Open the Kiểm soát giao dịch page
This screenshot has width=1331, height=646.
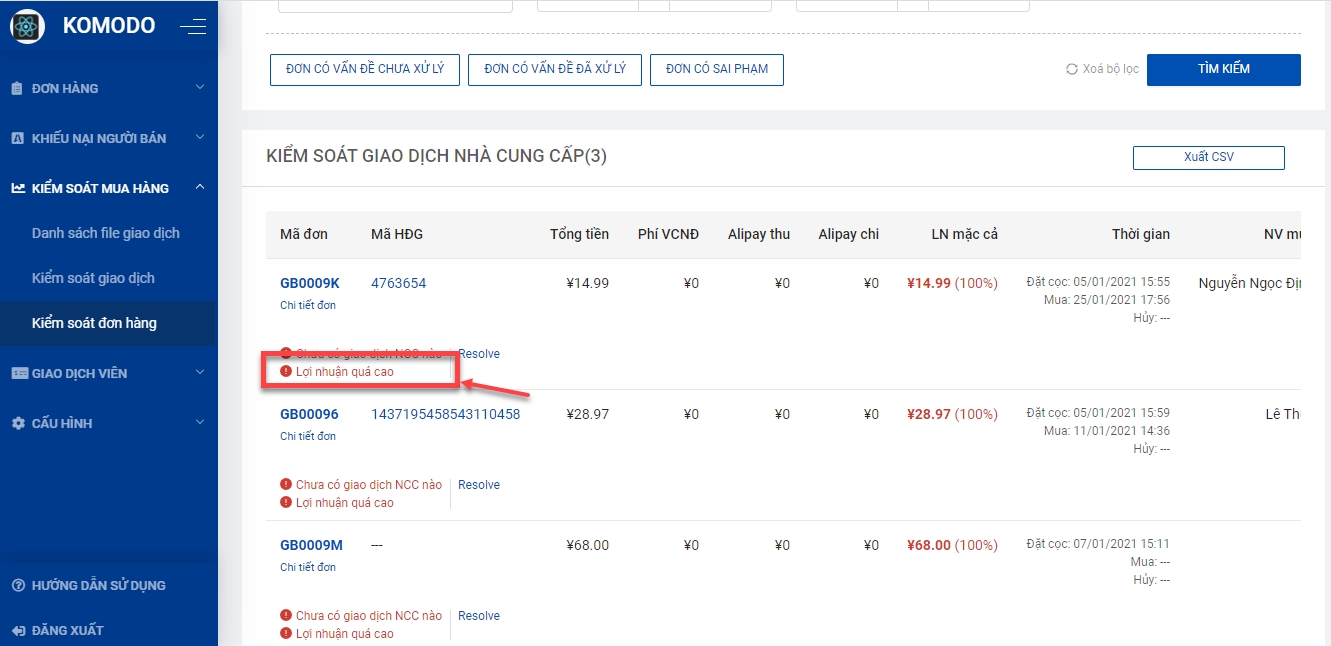(93, 278)
